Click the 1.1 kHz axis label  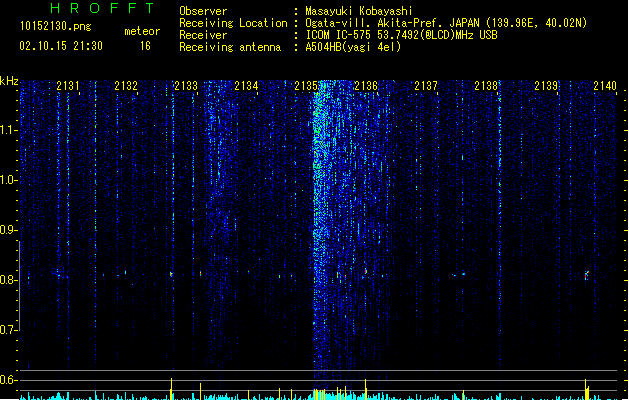[x=8, y=130]
